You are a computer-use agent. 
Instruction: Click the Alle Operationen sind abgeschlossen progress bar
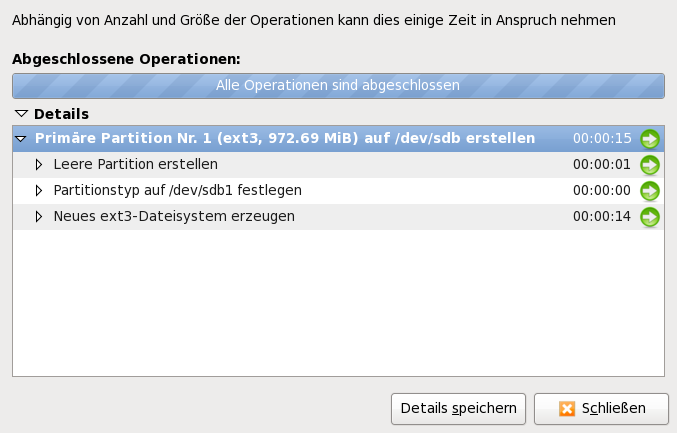point(338,86)
